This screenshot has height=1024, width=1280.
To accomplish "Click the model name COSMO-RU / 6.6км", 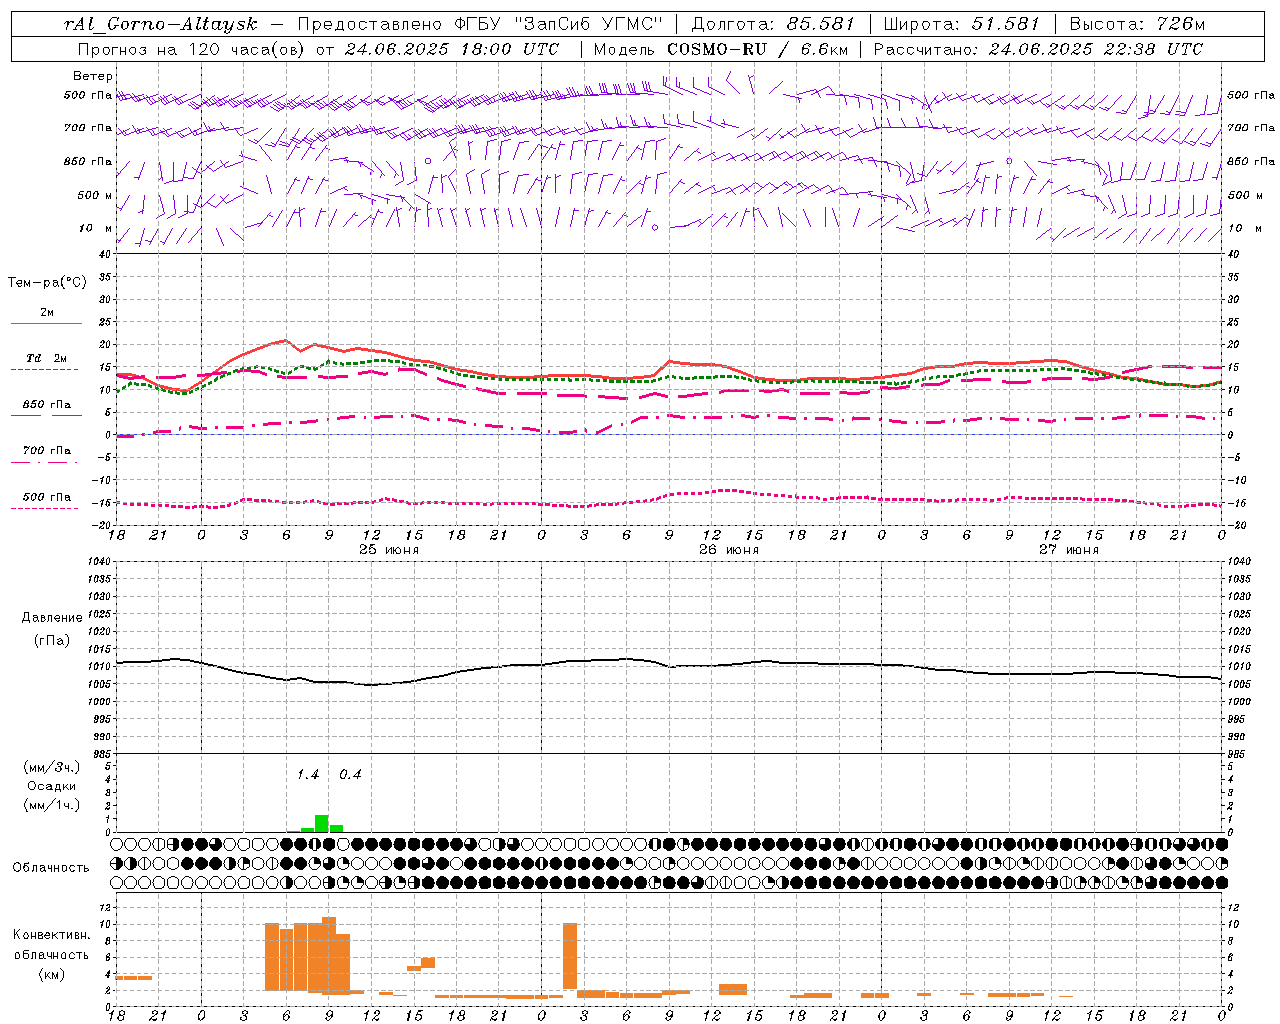I will pos(757,49).
